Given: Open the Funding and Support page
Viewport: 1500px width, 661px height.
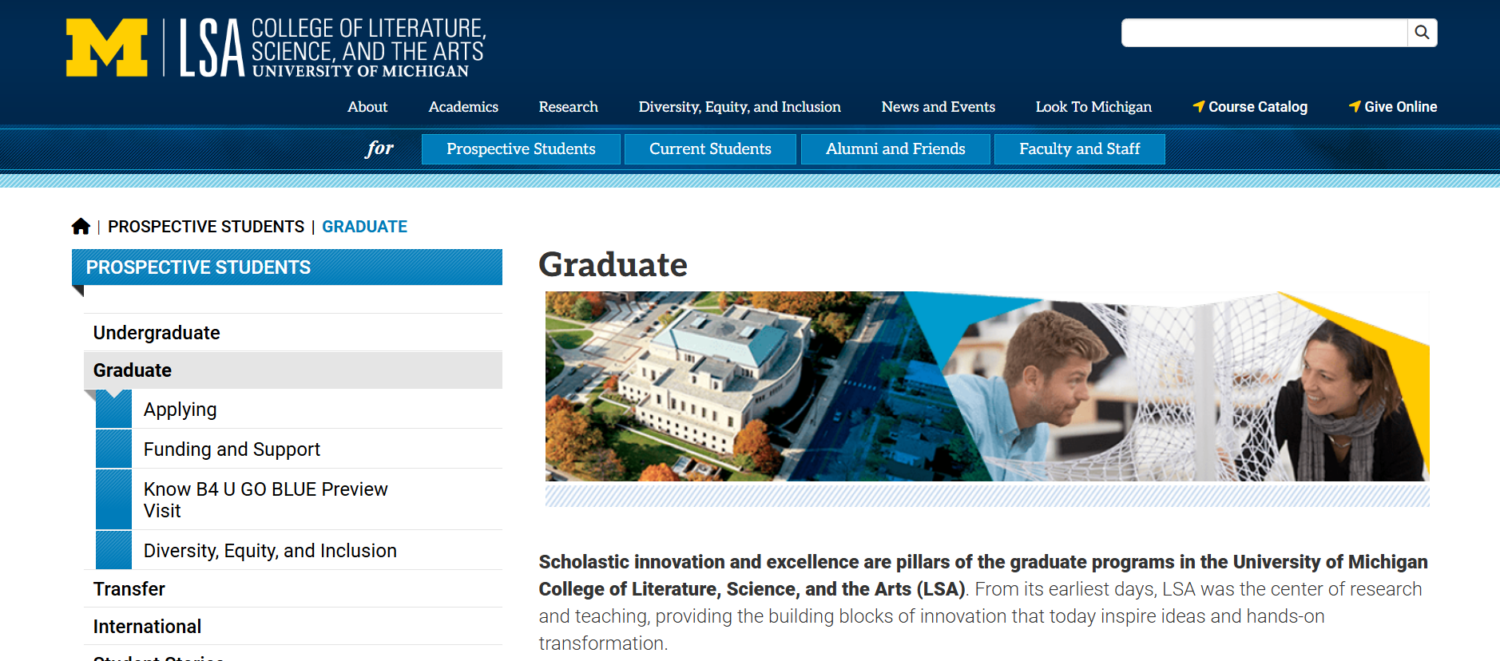Looking at the screenshot, I should coord(232,449).
